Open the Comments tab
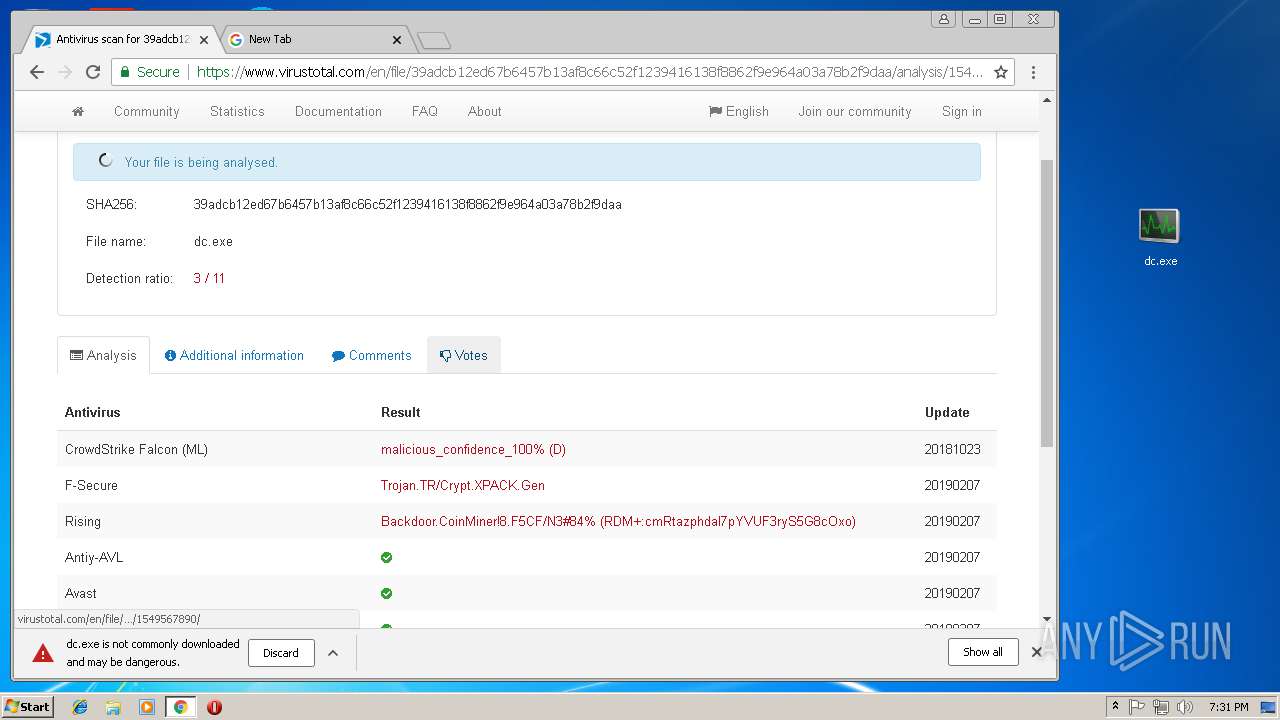Viewport: 1280px width, 720px height. [x=372, y=355]
